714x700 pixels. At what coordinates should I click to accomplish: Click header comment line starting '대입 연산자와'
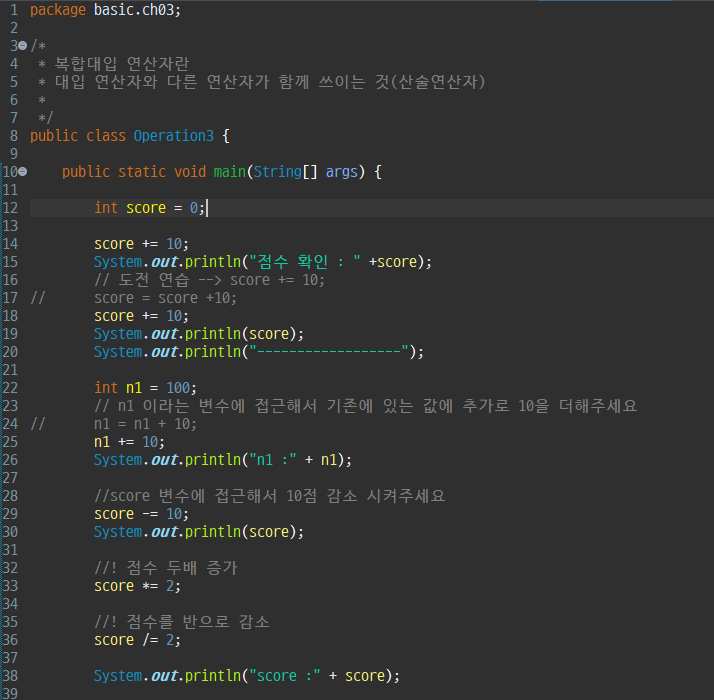click(270, 82)
